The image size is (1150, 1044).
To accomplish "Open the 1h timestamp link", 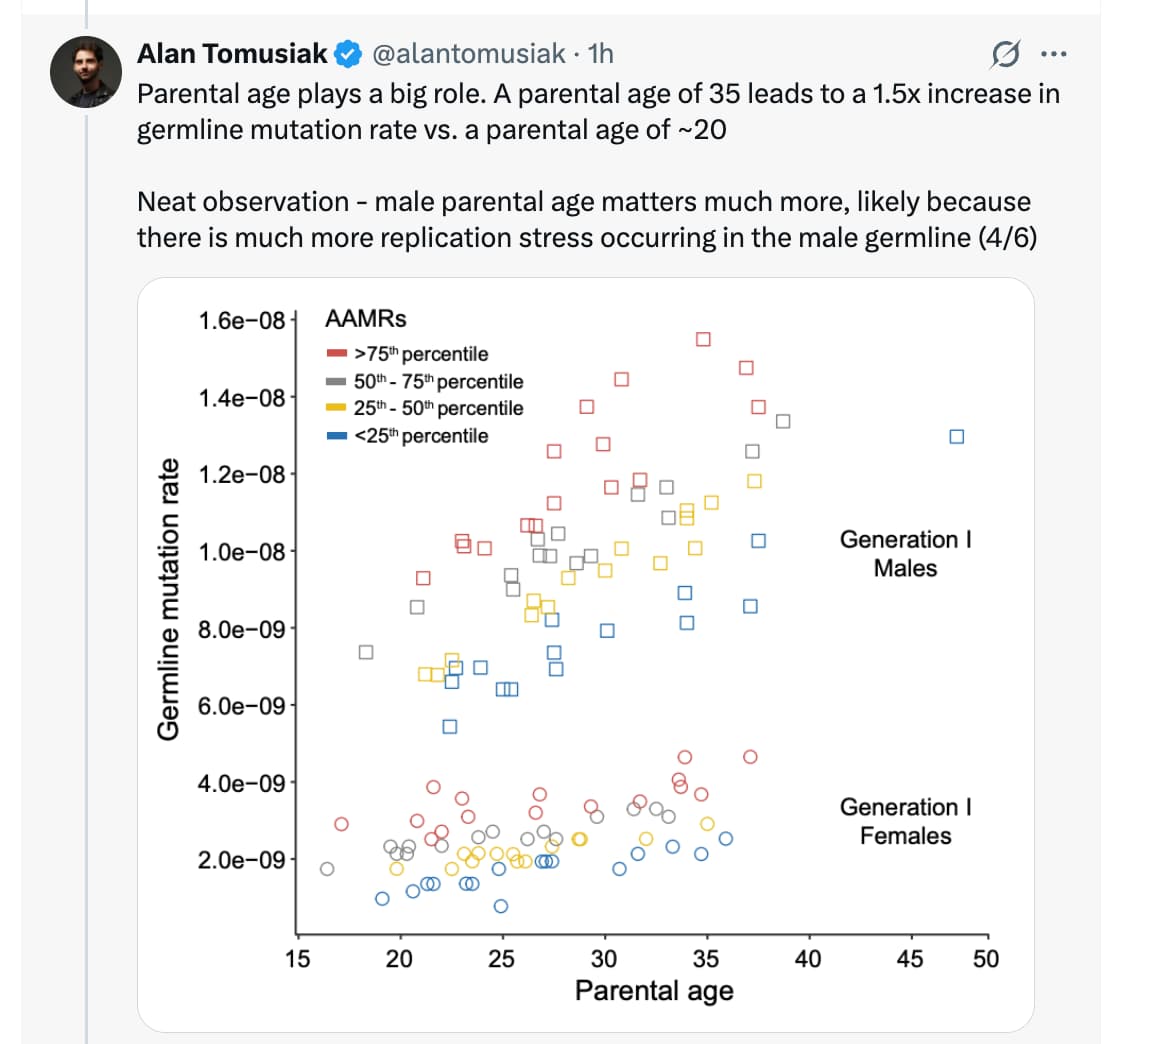I will click(x=601, y=54).
